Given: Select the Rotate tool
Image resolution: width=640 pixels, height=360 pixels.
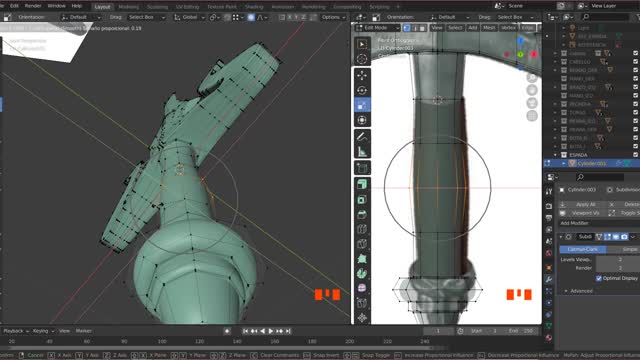Looking at the screenshot, I should (362, 90).
